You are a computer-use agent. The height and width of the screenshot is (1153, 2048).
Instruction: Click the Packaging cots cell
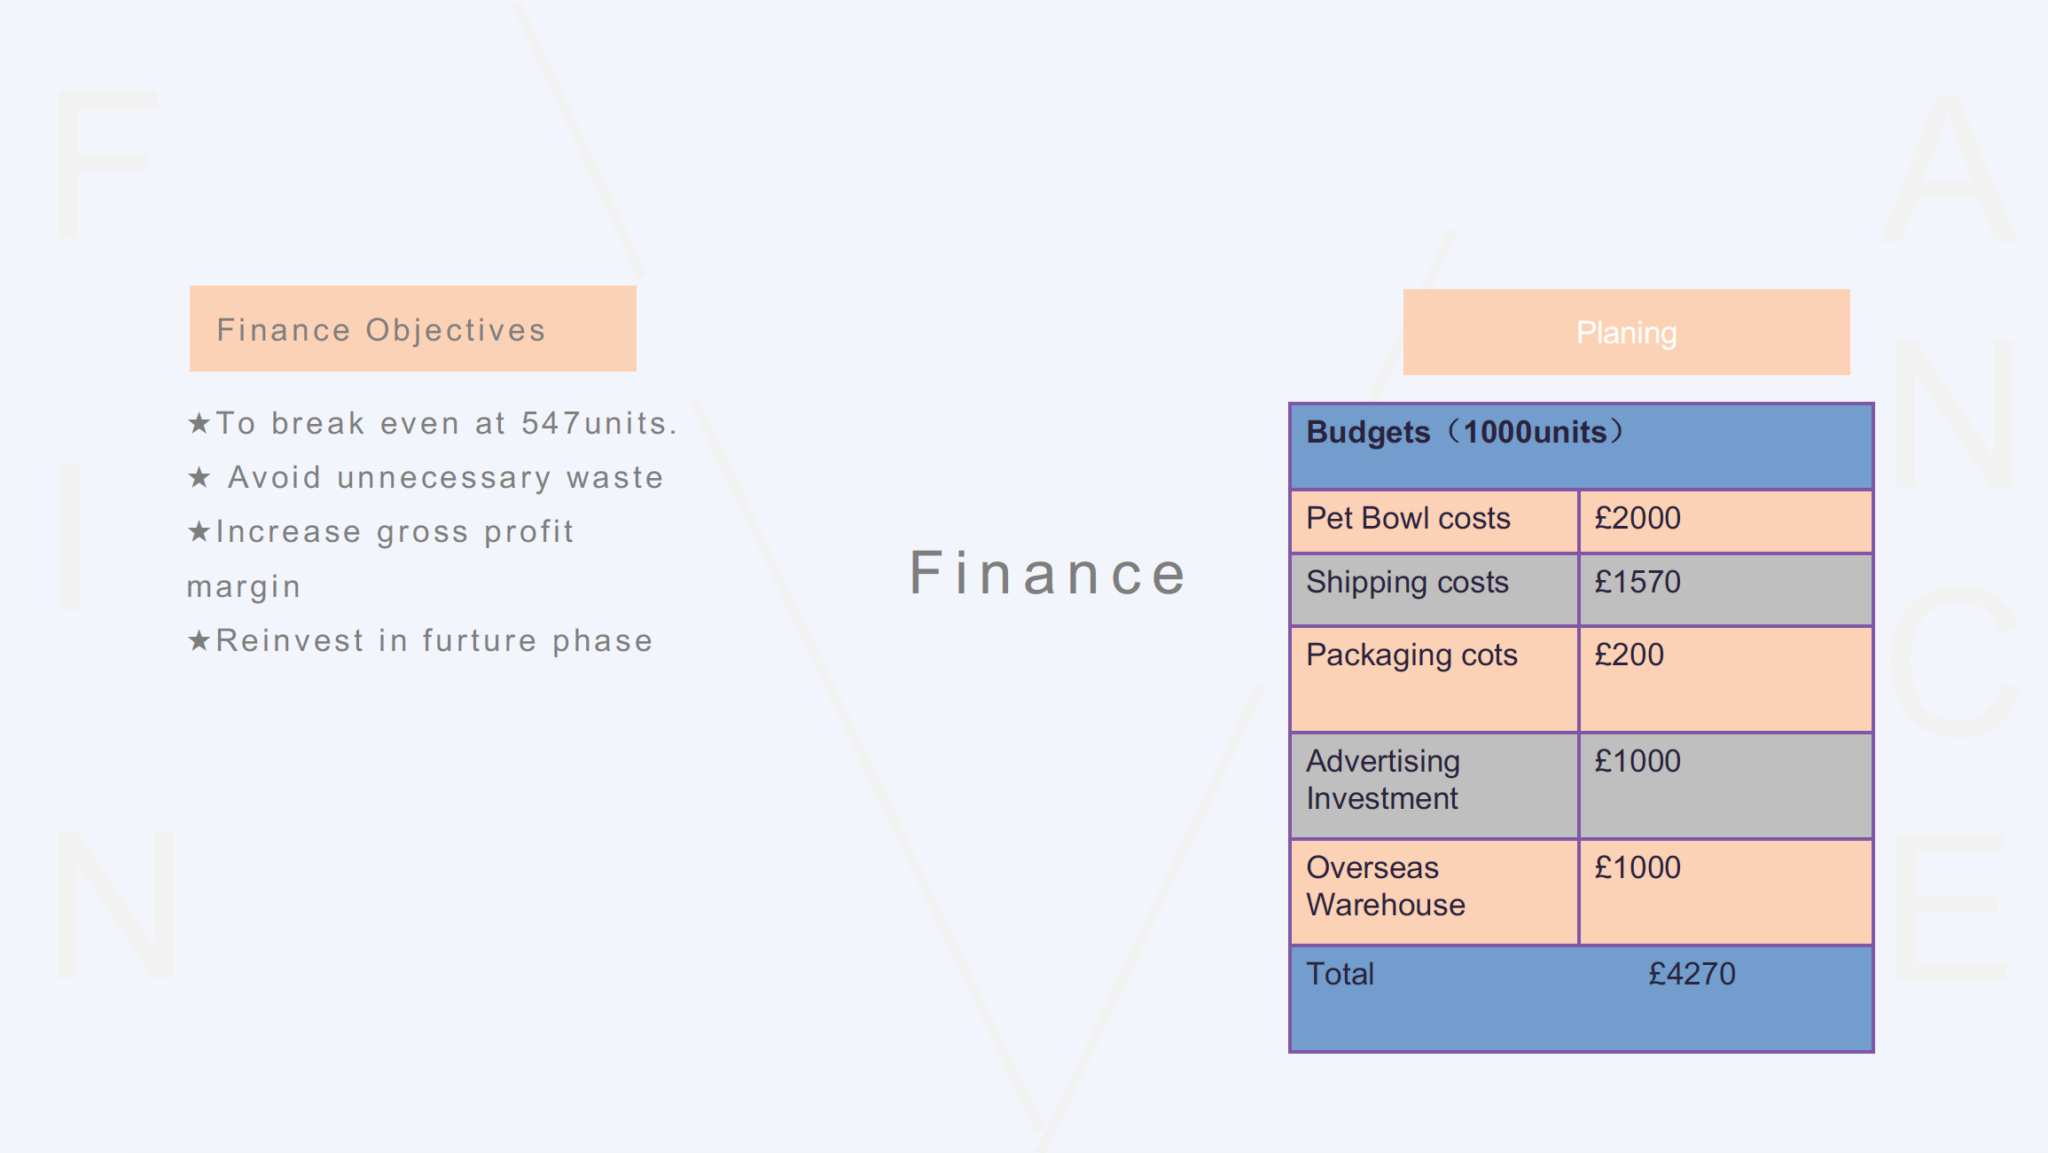[x=1434, y=679]
